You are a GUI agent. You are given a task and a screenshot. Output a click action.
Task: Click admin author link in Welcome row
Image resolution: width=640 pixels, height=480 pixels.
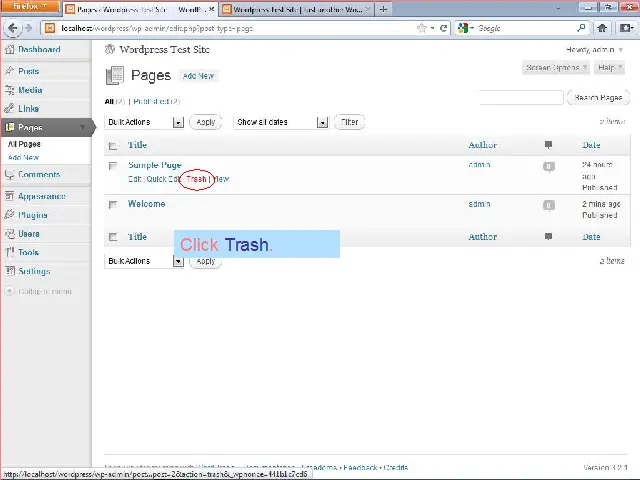479,204
